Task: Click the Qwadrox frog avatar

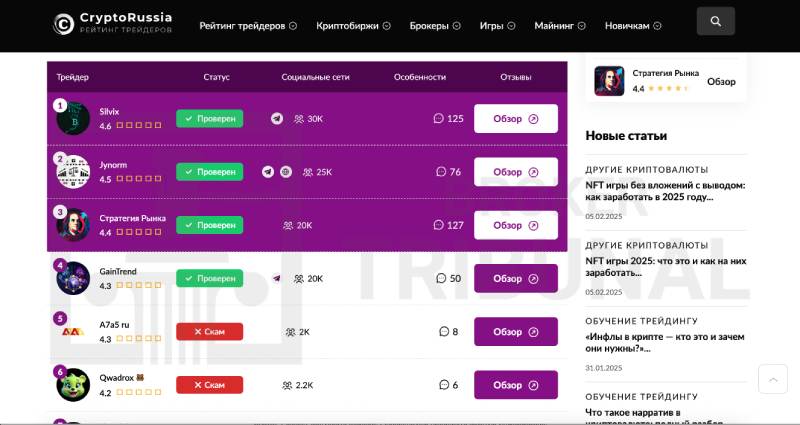Action: 73,384
